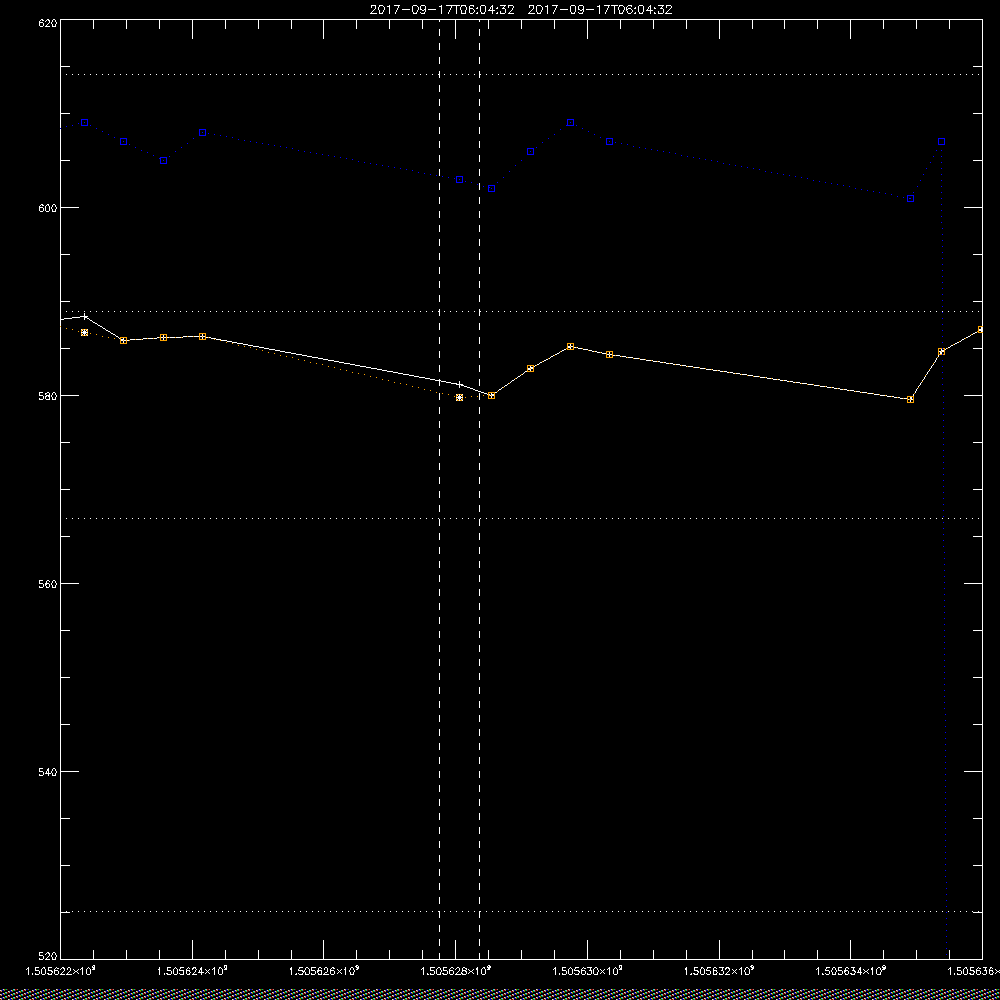Select the 520 y-axis label
The image size is (1000, 1000).
click(48, 957)
